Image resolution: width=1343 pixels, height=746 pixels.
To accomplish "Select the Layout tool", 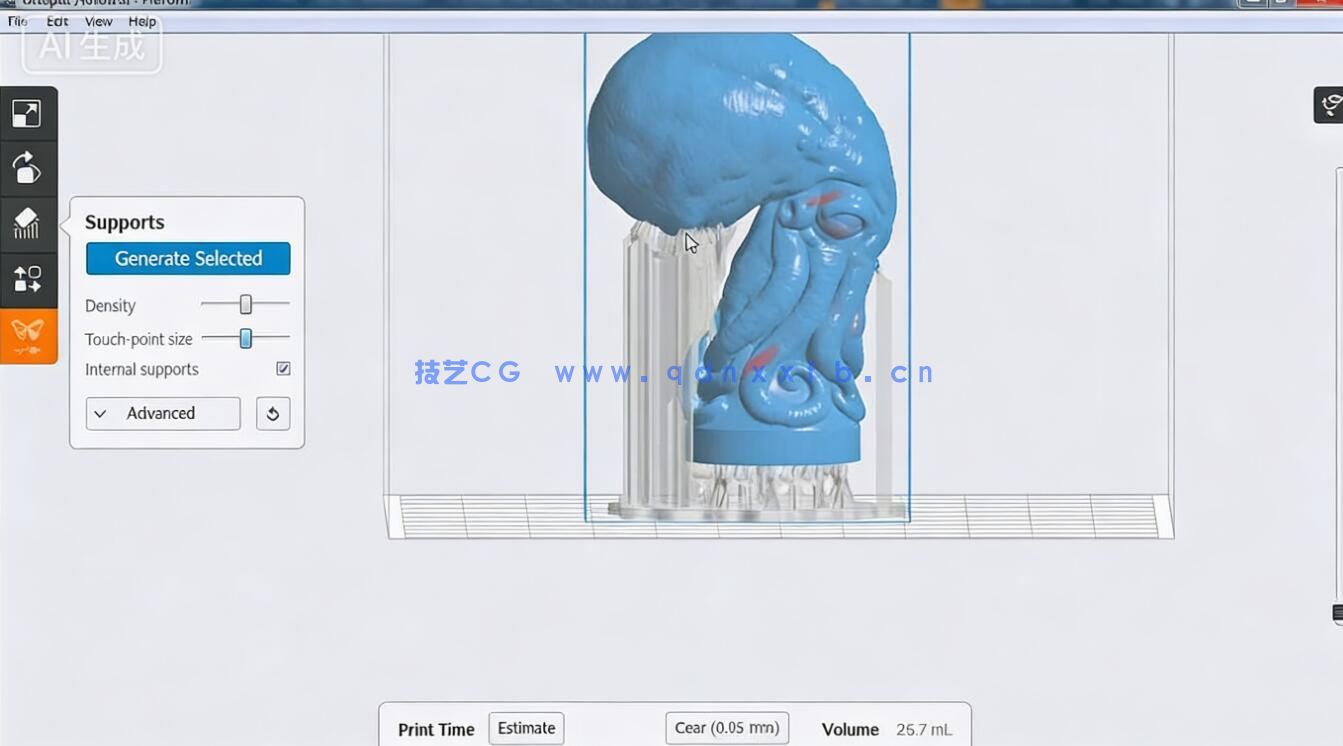I will click(x=27, y=279).
